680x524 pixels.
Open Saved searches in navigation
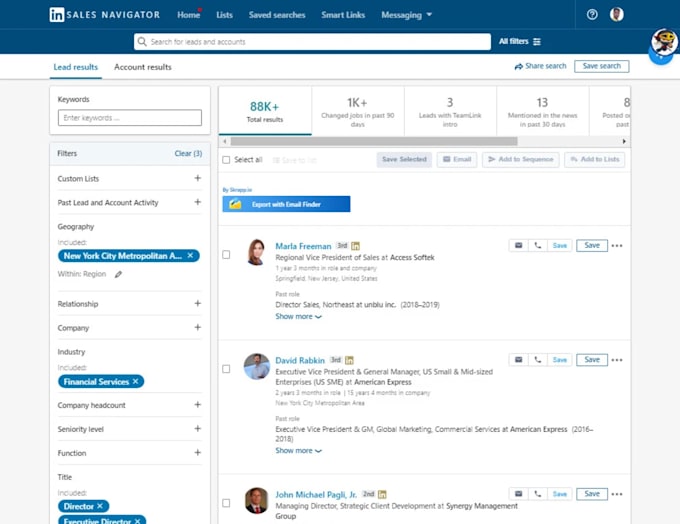(x=277, y=15)
